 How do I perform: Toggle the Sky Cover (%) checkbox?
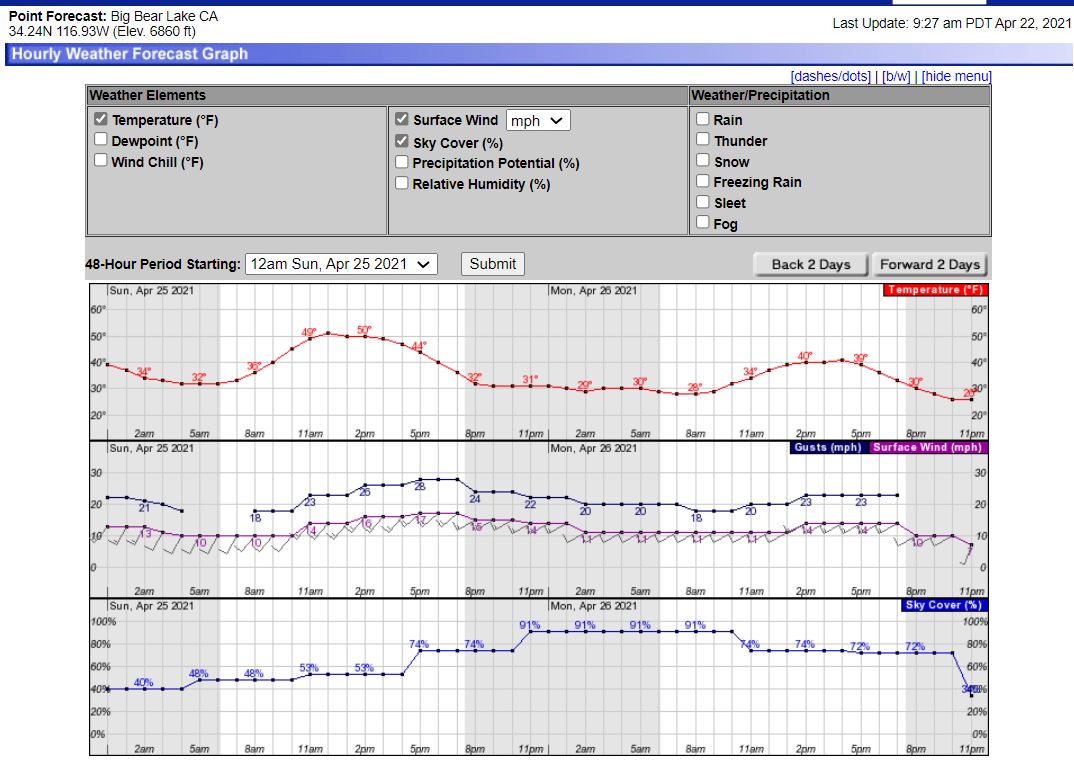coord(402,142)
